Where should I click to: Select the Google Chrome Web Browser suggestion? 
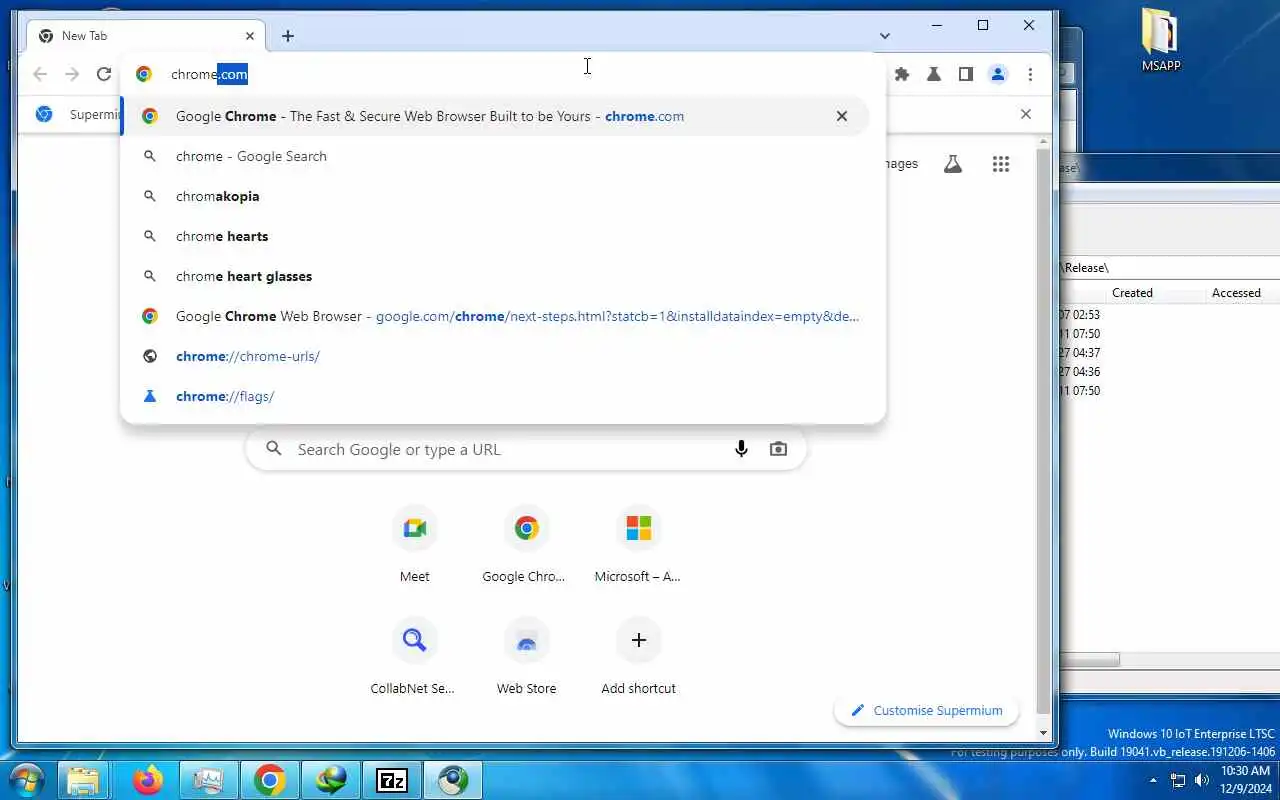pyautogui.click(x=495, y=316)
